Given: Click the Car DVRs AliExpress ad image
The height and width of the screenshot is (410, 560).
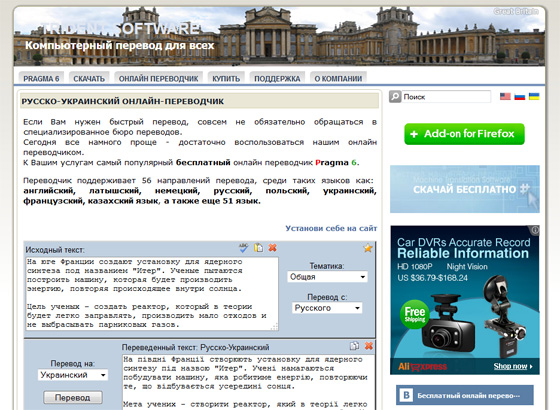Looking at the screenshot, I should tap(465, 300).
